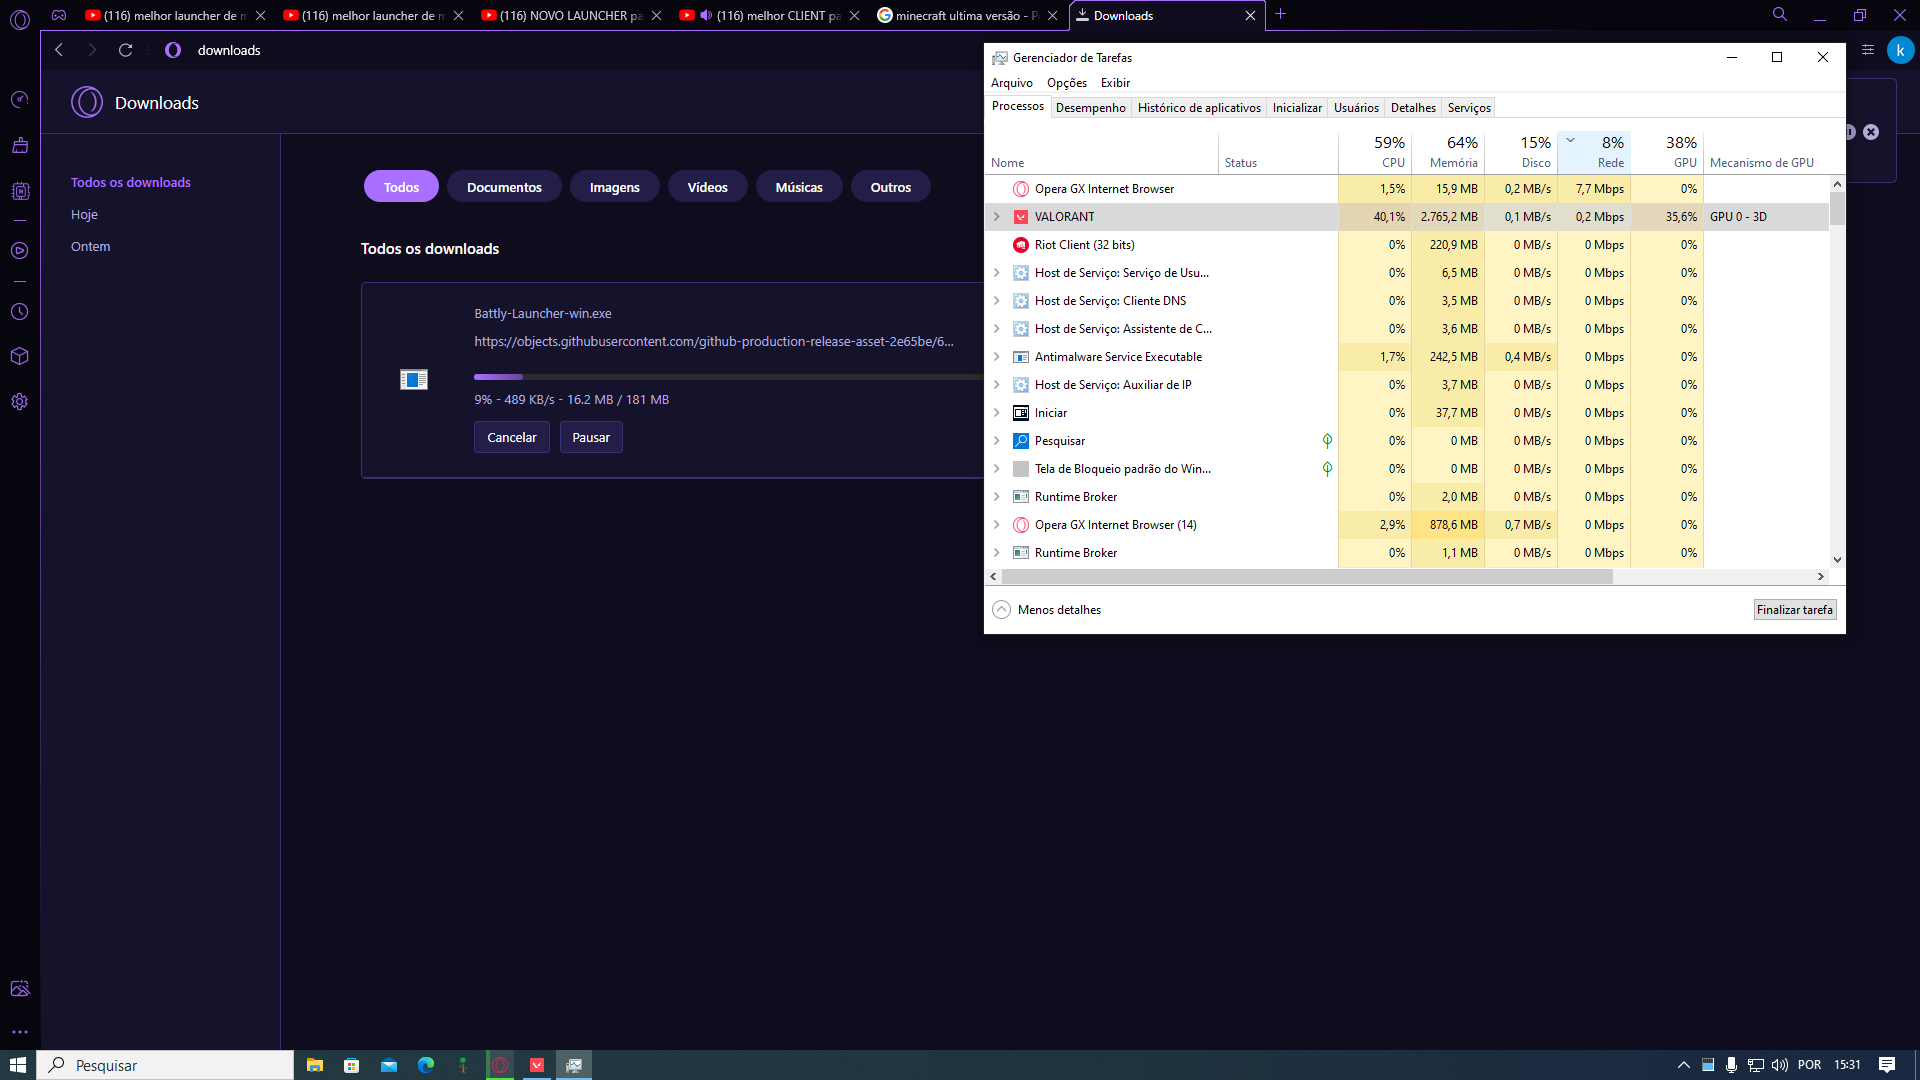Click the Windows Pesquisar search box
This screenshot has width=1920, height=1080.
coord(166,1065)
